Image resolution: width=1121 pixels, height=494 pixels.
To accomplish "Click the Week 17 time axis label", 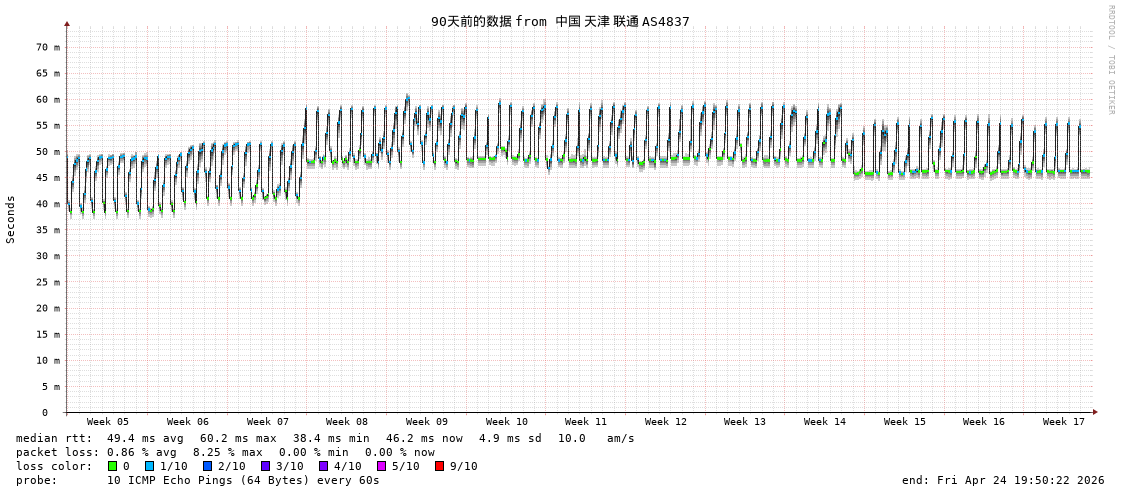I will (x=1063, y=422).
